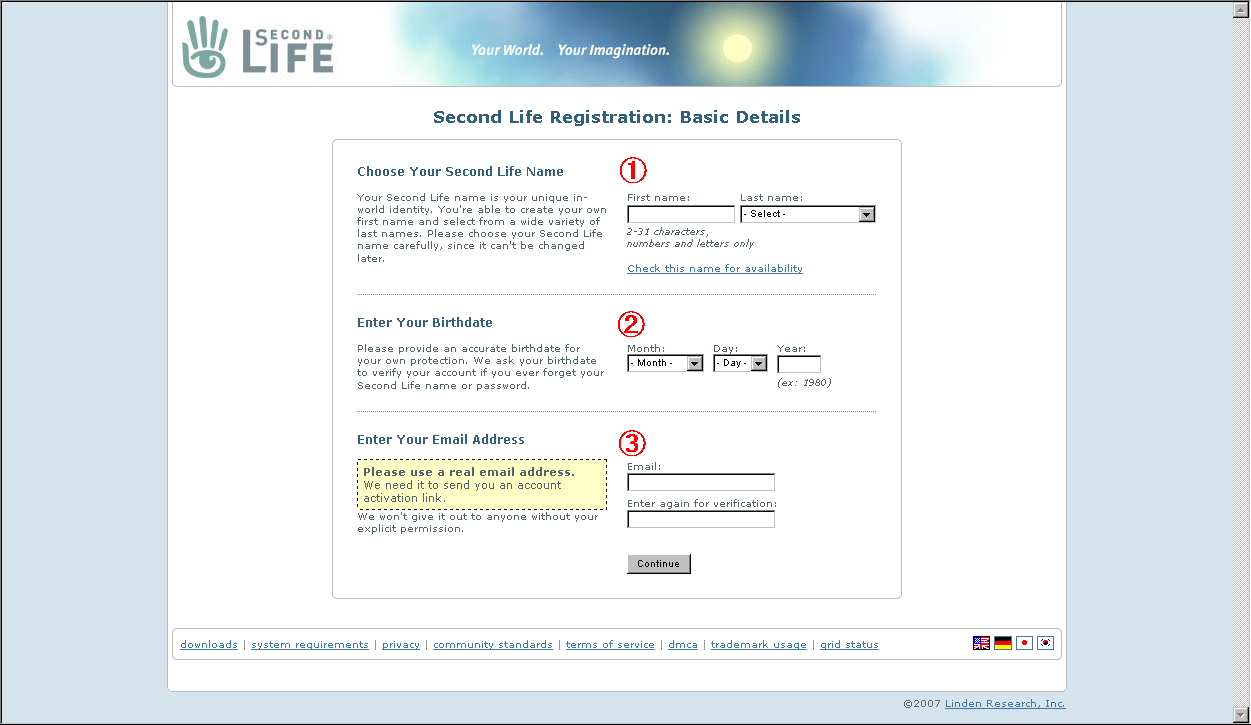Click the 'Second Life Registration: Basic Details' heading
Image resolution: width=1251 pixels, height=725 pixels.
coord(617,117)
